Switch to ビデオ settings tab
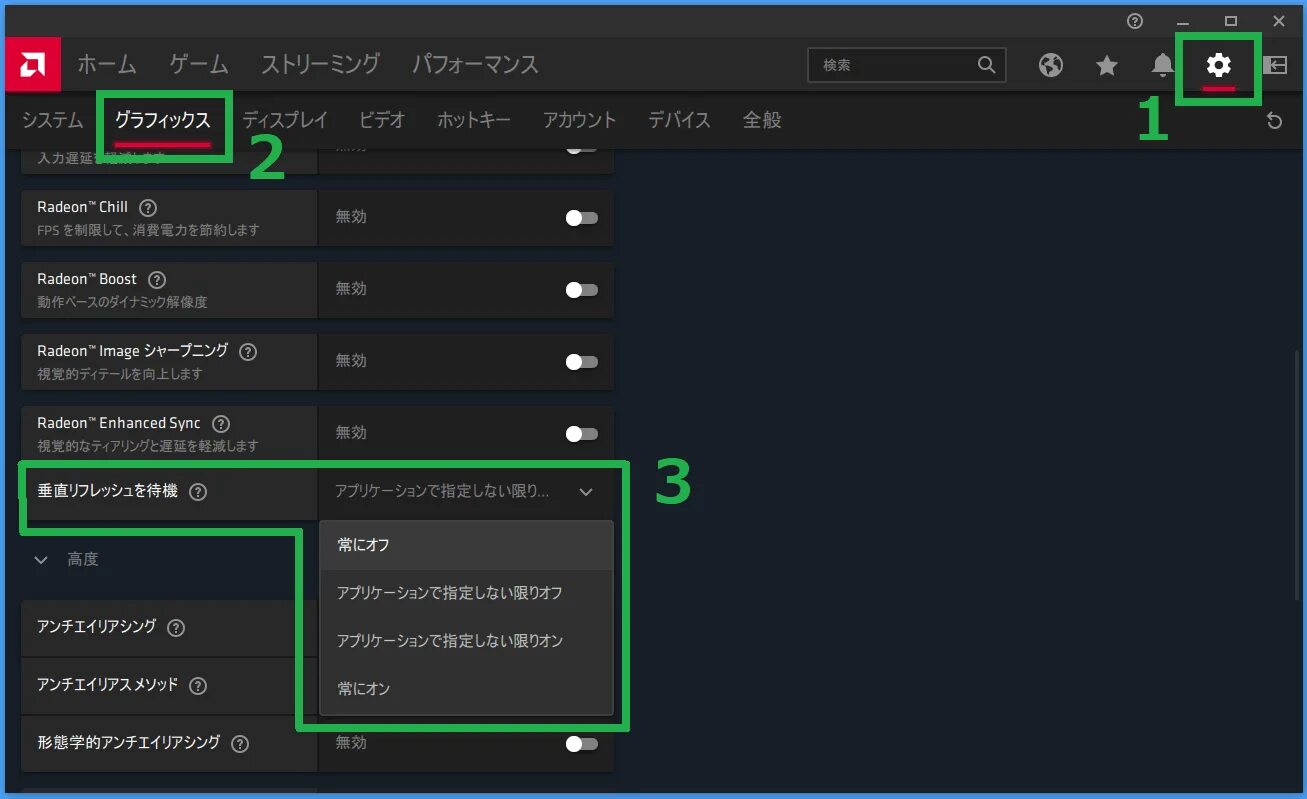 point(382,121)
